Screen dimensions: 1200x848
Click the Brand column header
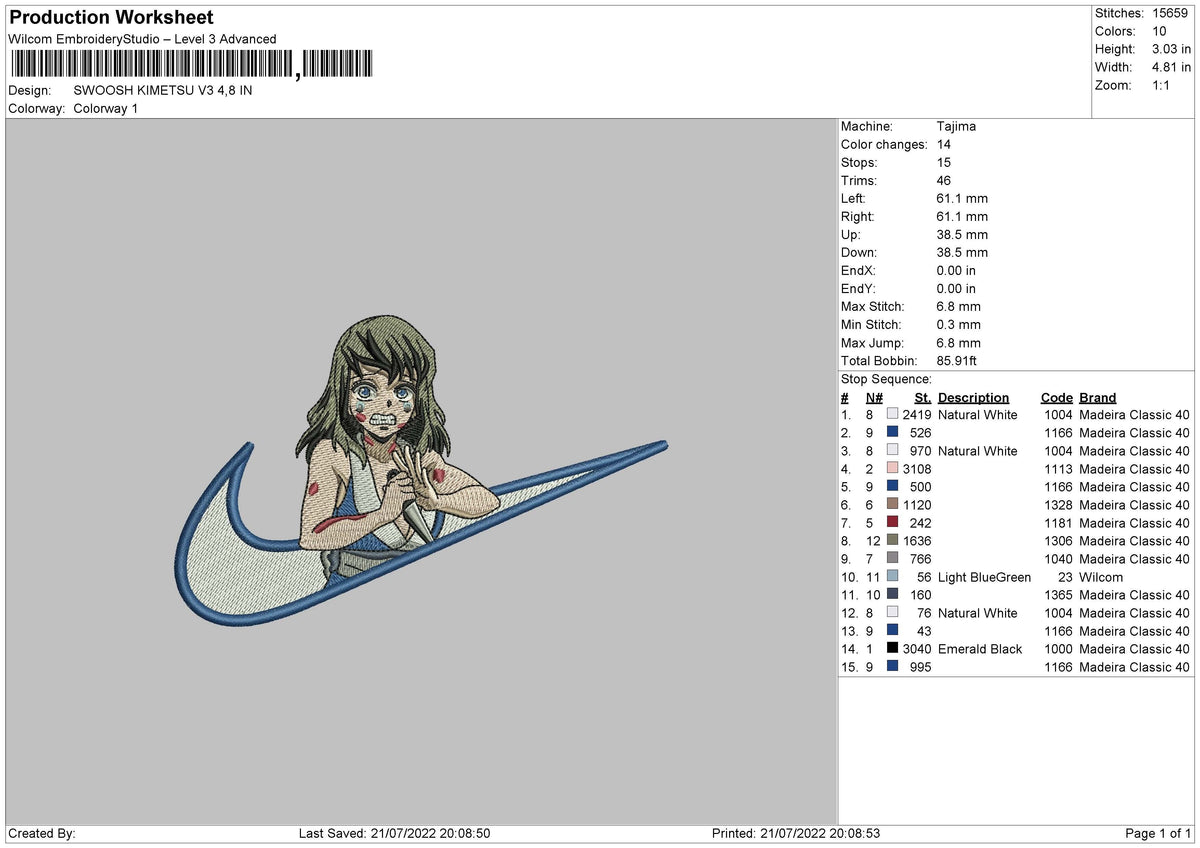coord(1097,397)
